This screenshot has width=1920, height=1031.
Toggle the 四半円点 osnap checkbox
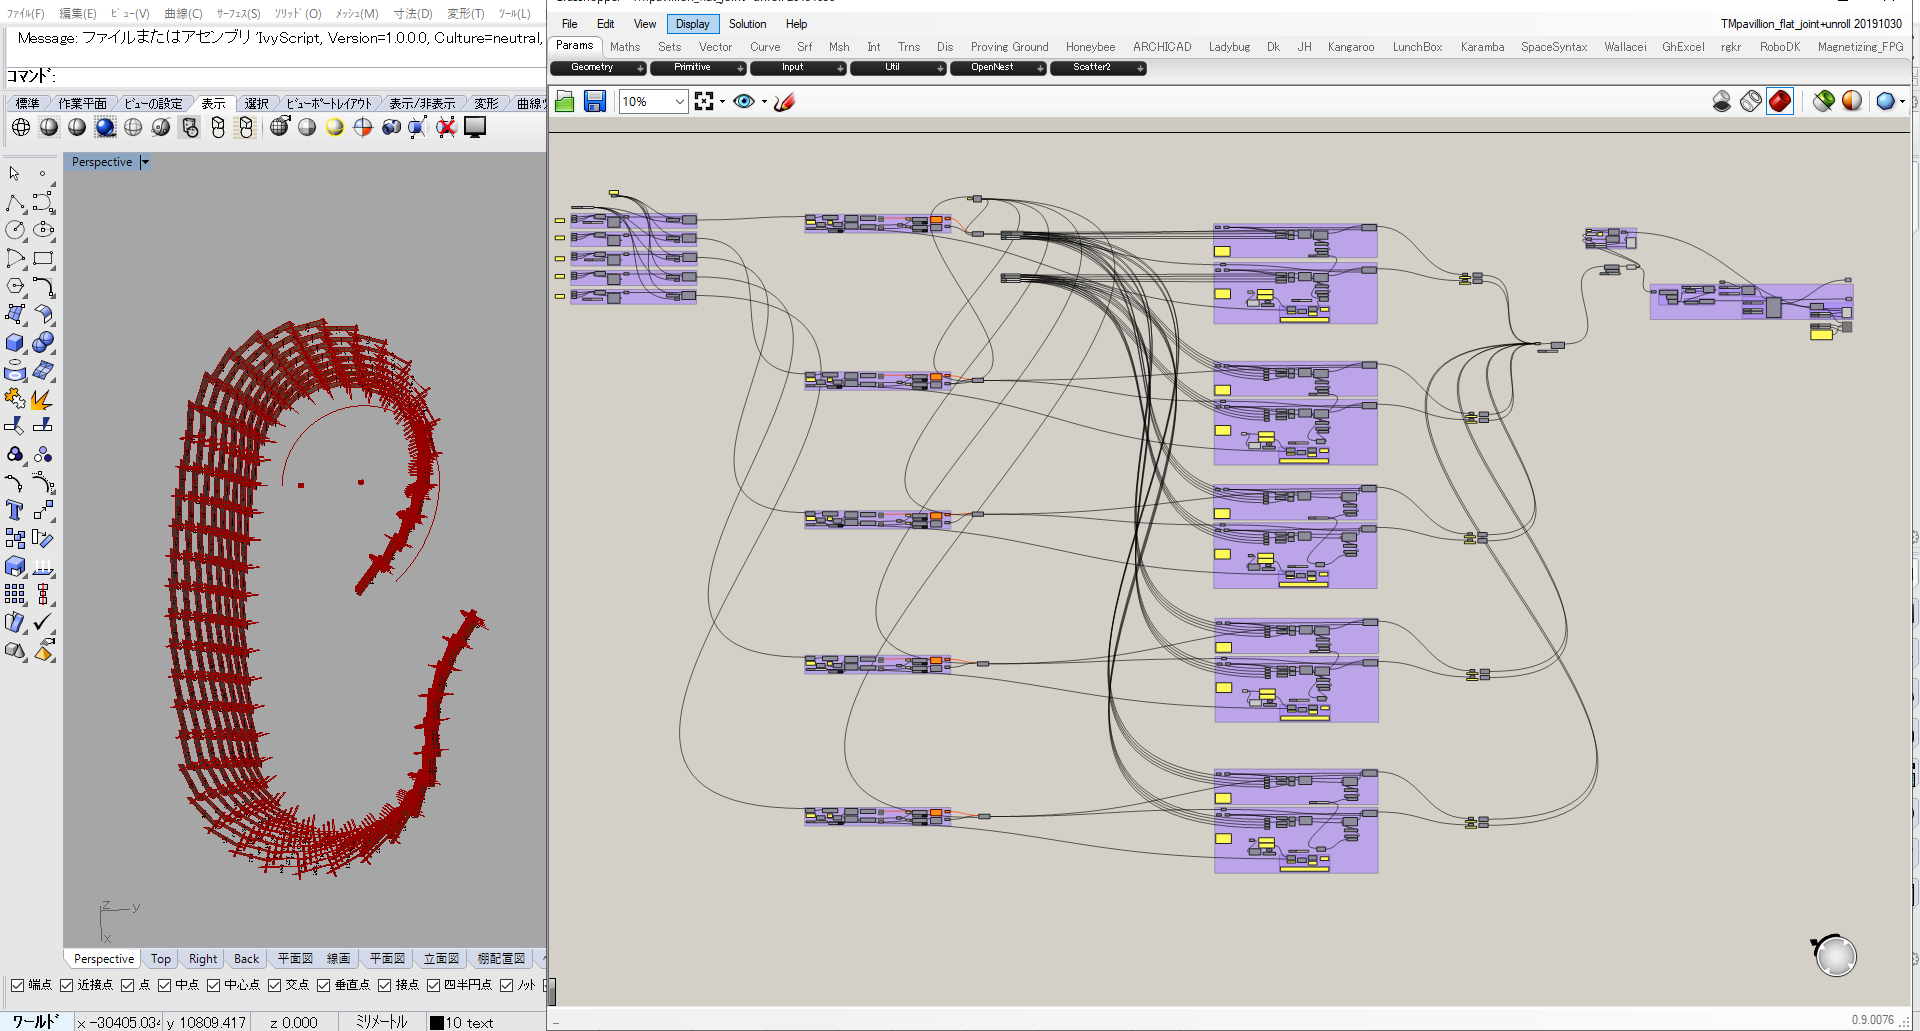tap(433, 985)
